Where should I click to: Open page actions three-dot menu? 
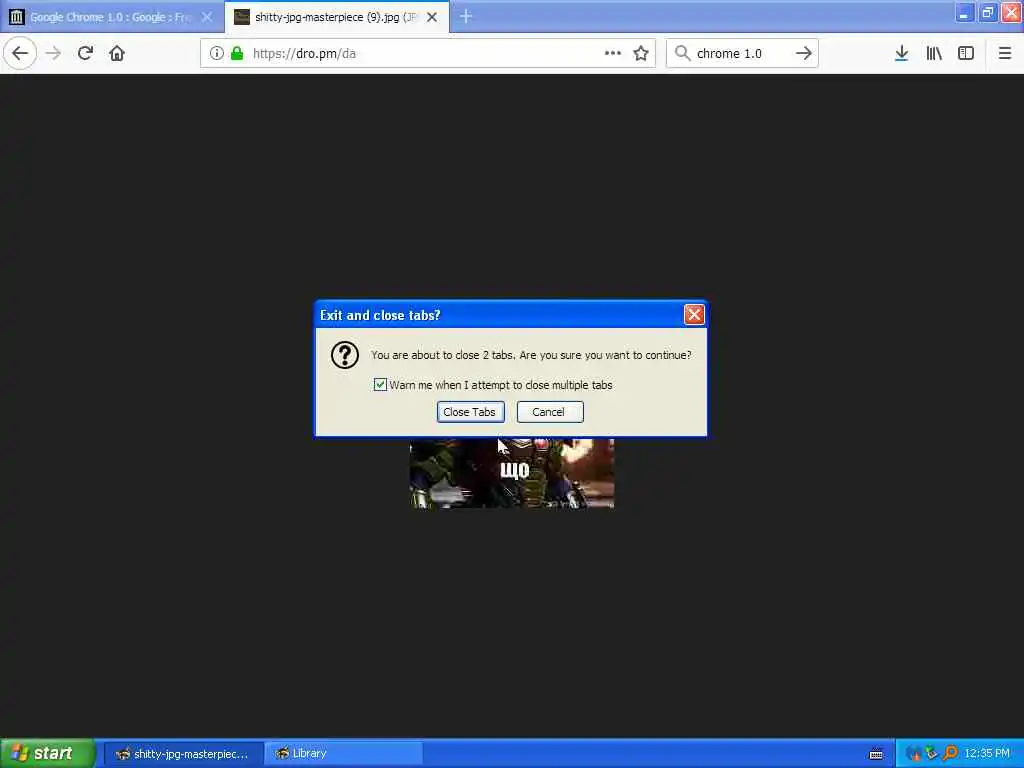pos(613,53)
